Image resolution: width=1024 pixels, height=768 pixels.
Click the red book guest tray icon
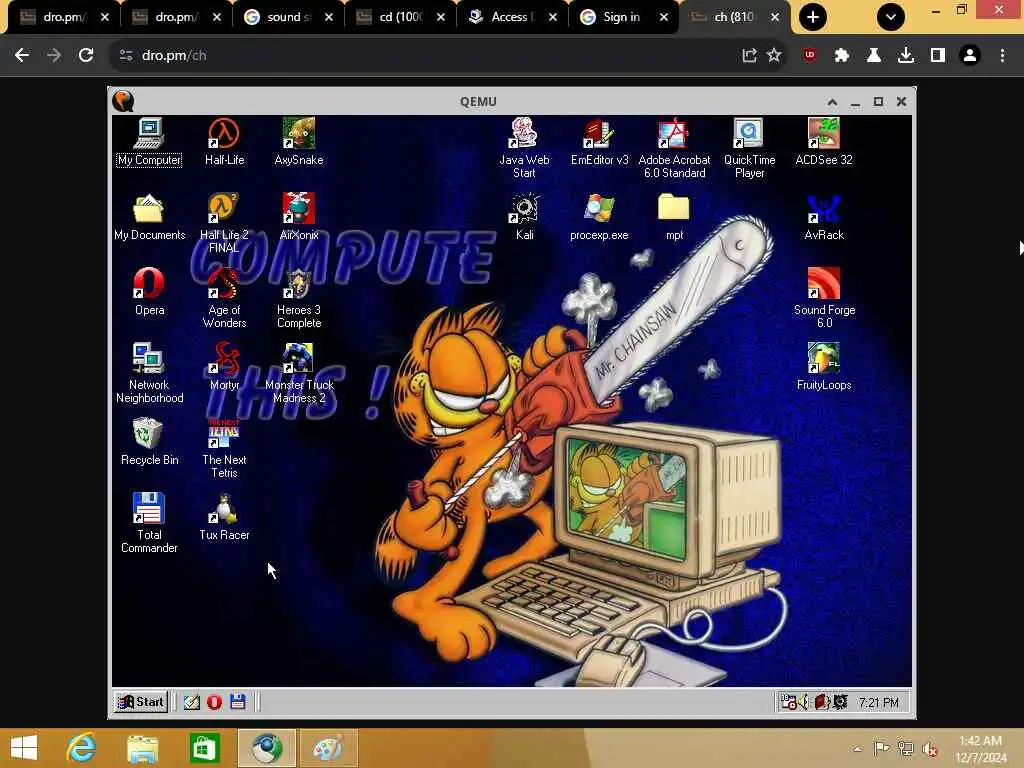[x=822, y=702]
